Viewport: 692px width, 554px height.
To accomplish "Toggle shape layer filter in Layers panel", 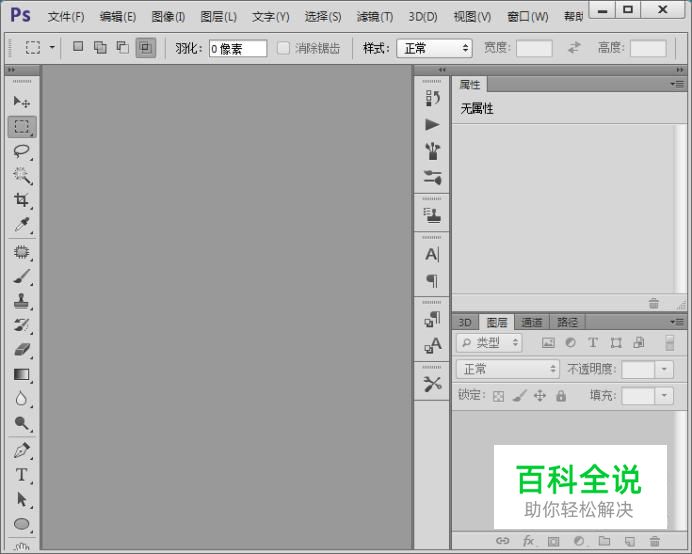I will pos(616,343).
